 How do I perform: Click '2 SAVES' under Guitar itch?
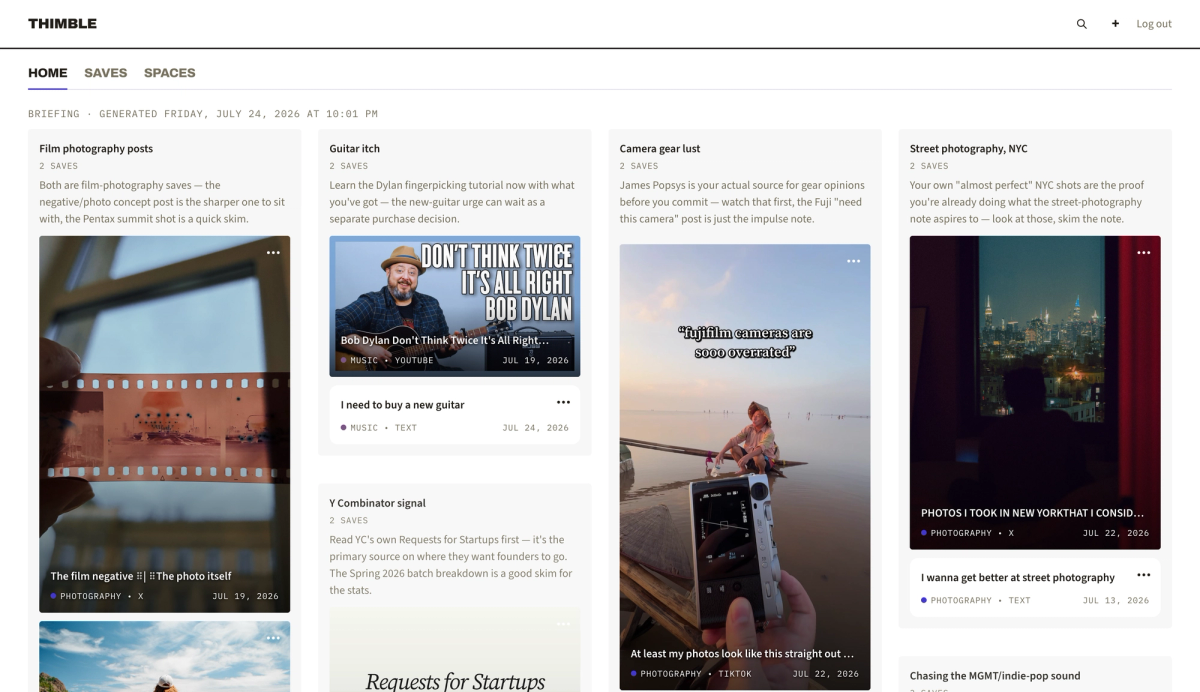[349, 166]
